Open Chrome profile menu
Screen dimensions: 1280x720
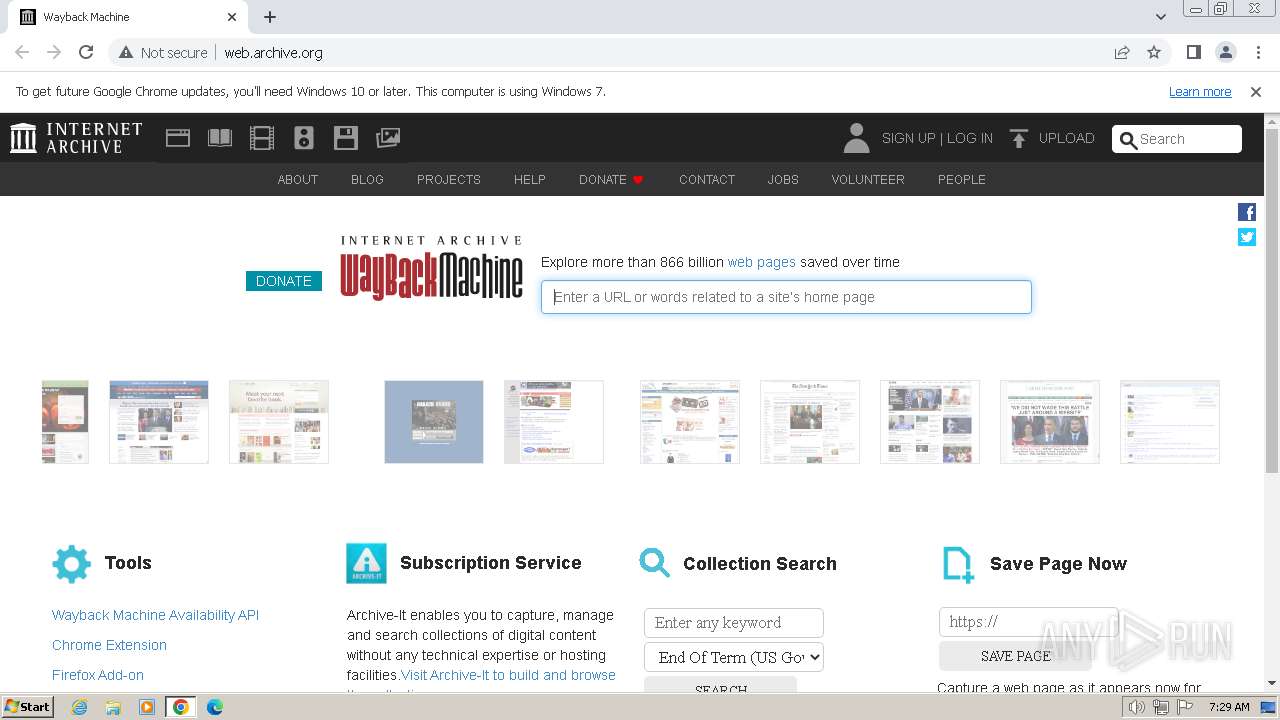(1226, 52)
